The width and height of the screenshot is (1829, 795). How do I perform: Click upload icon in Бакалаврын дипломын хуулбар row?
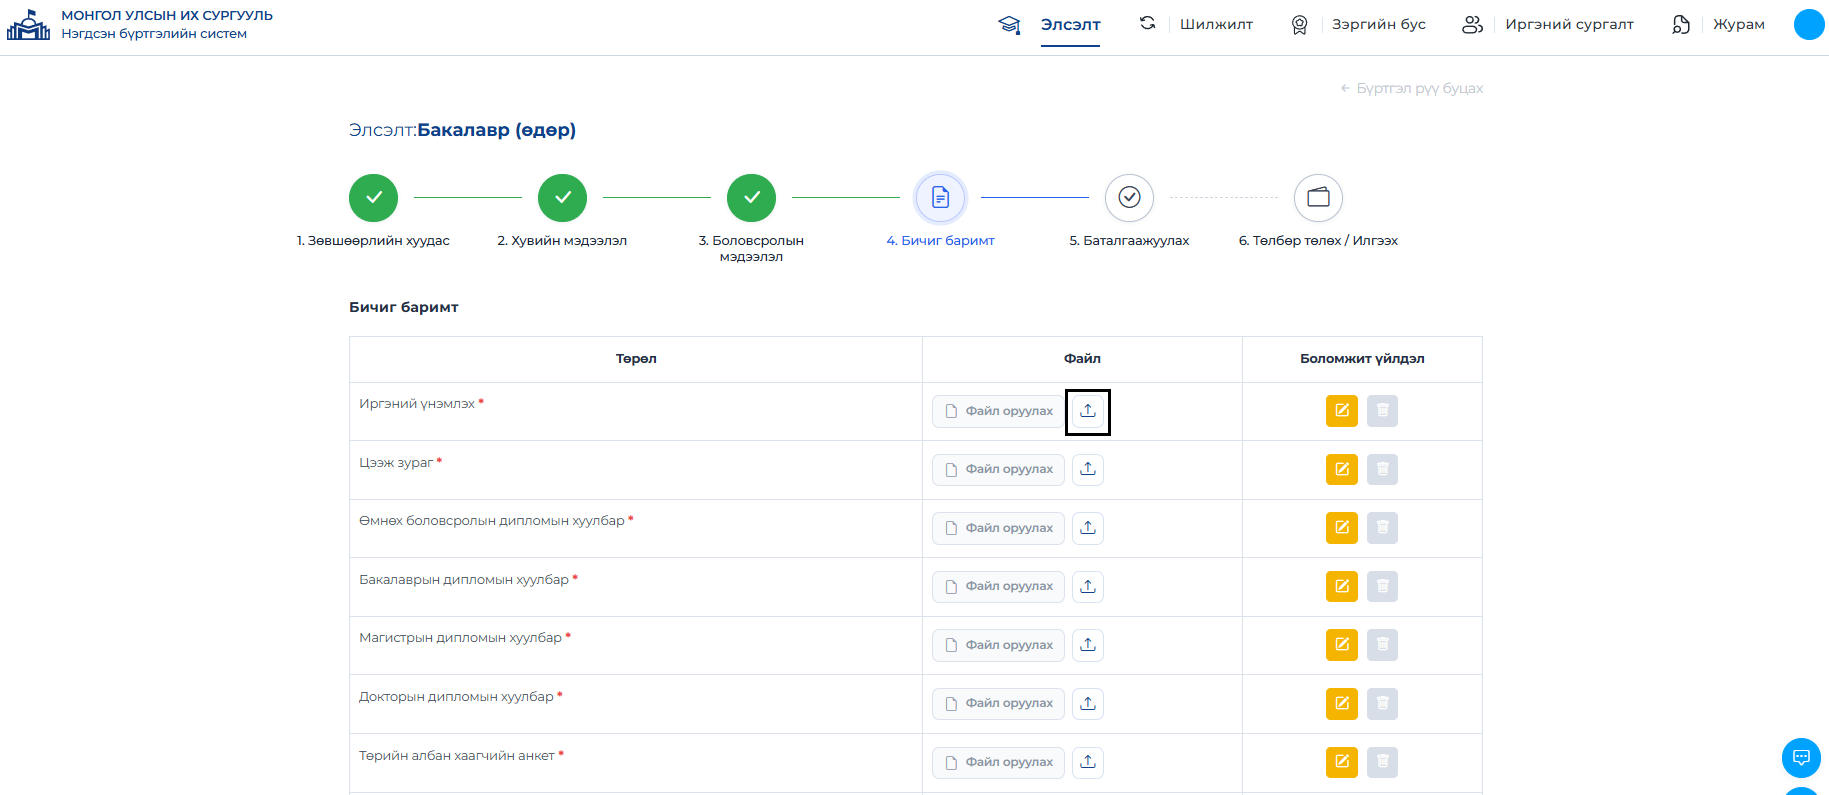tap(1088, 586)
